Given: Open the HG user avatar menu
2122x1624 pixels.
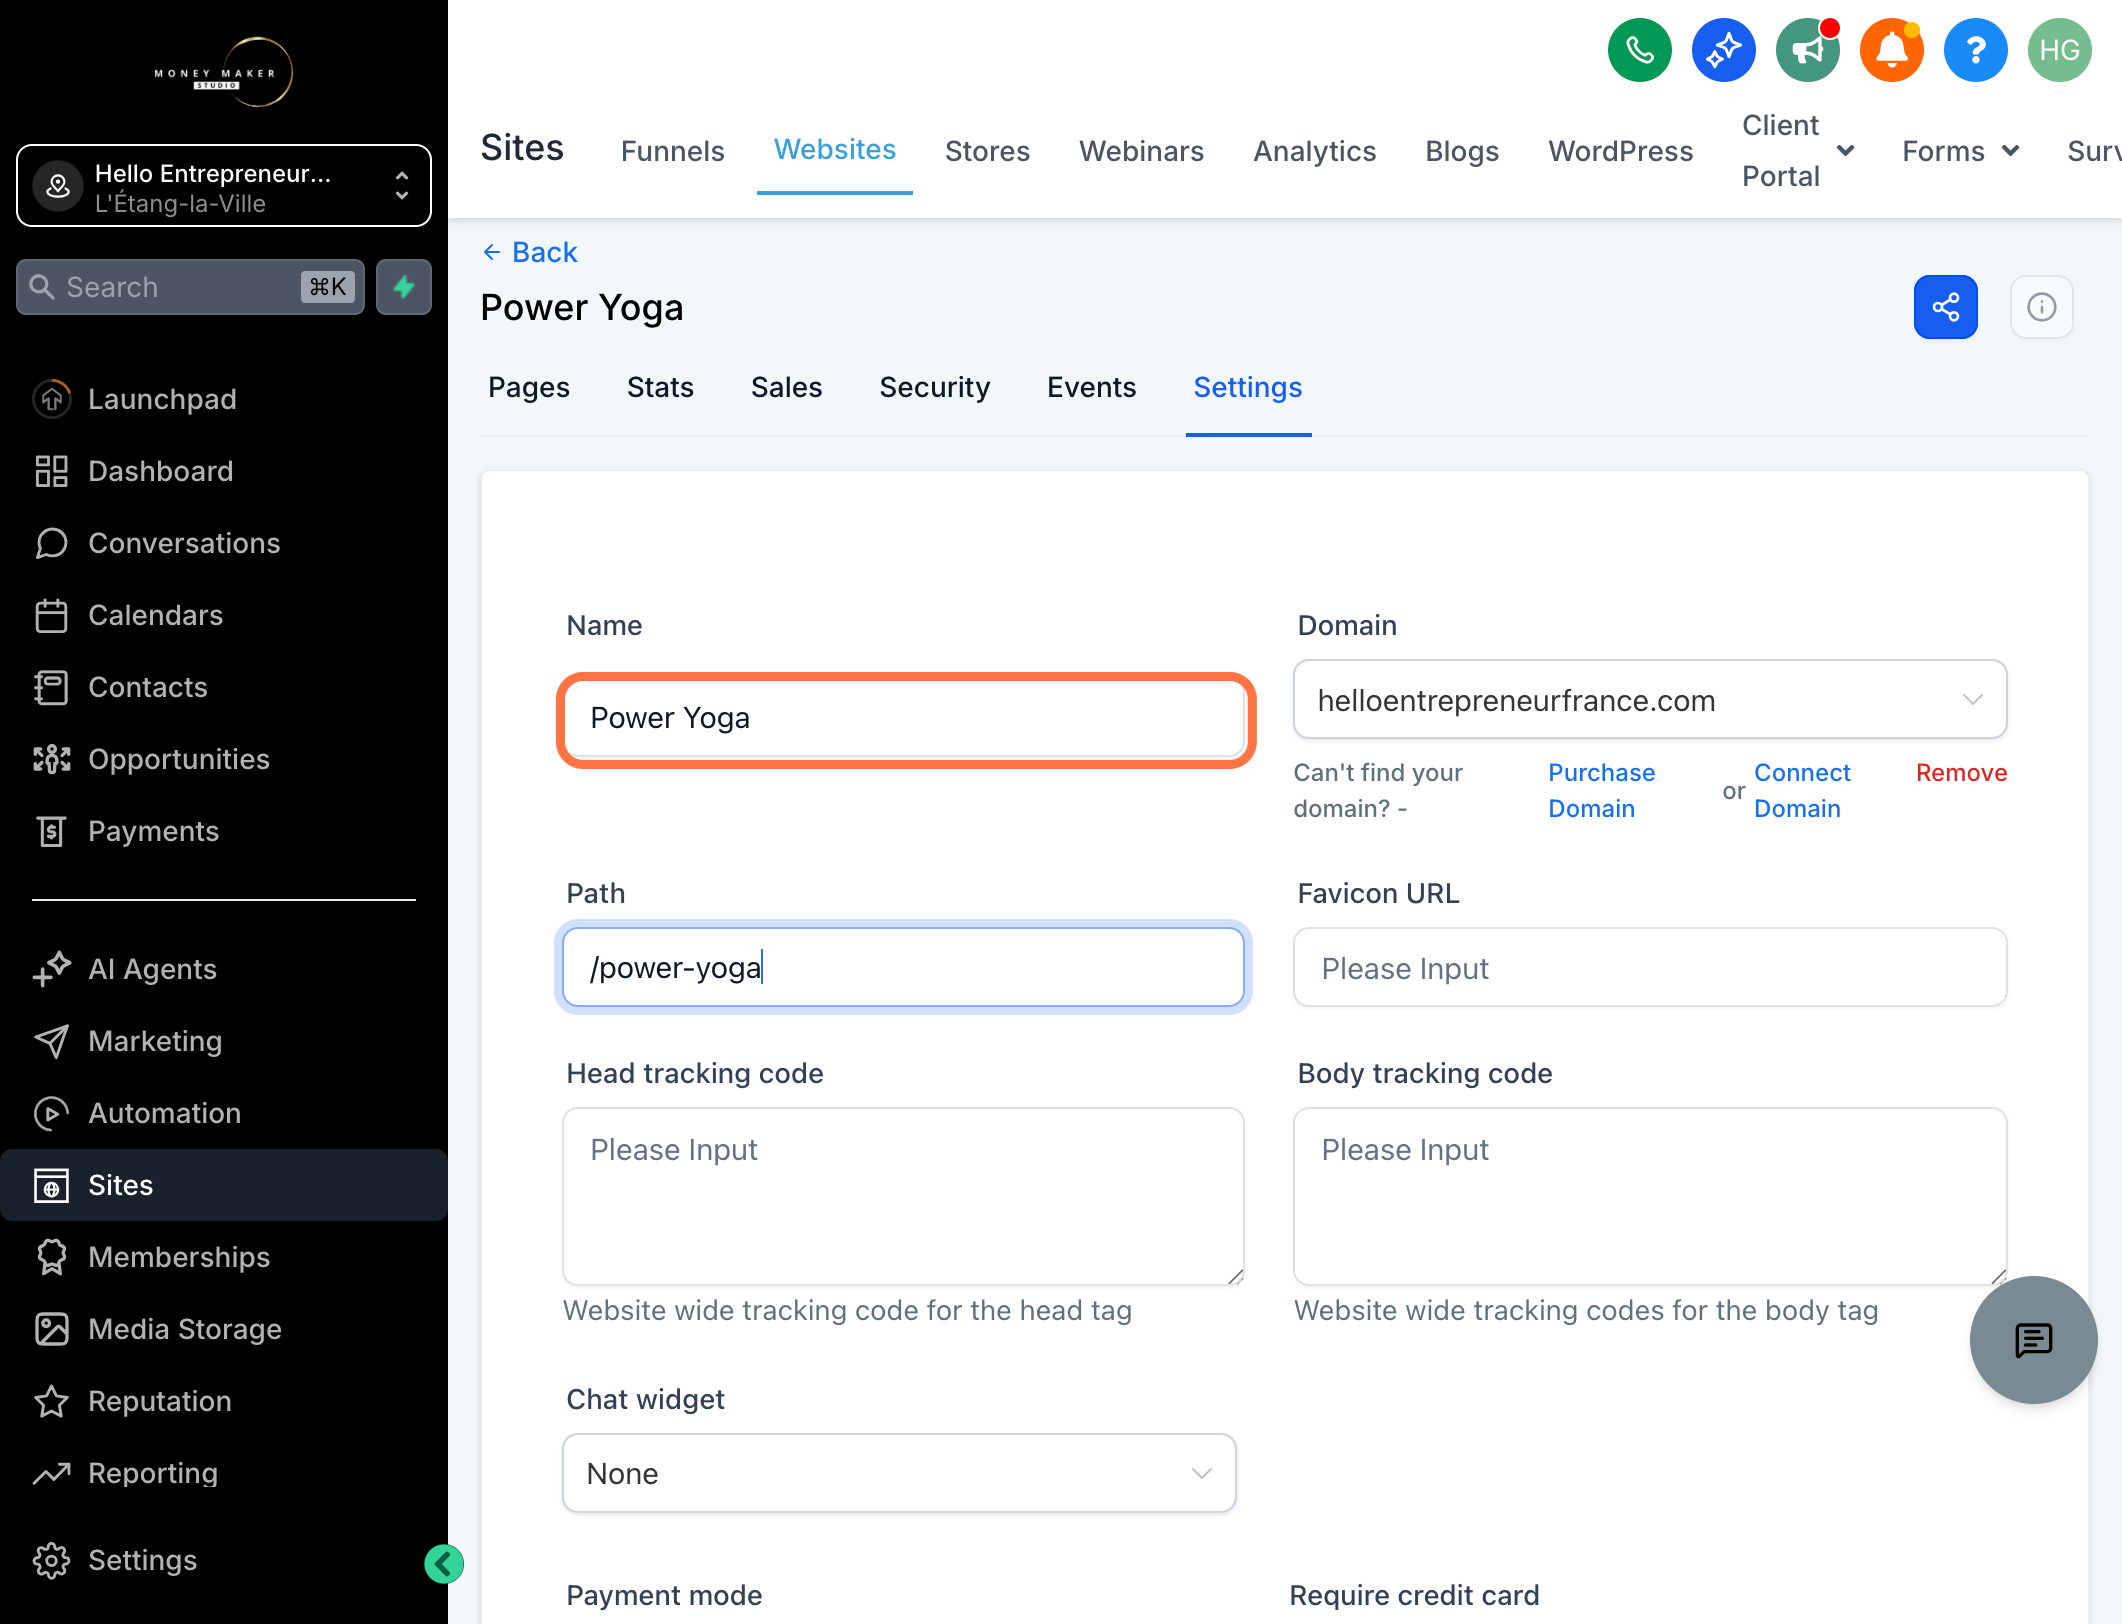Looking at the screenshot, I should (x=2059, y=50).
